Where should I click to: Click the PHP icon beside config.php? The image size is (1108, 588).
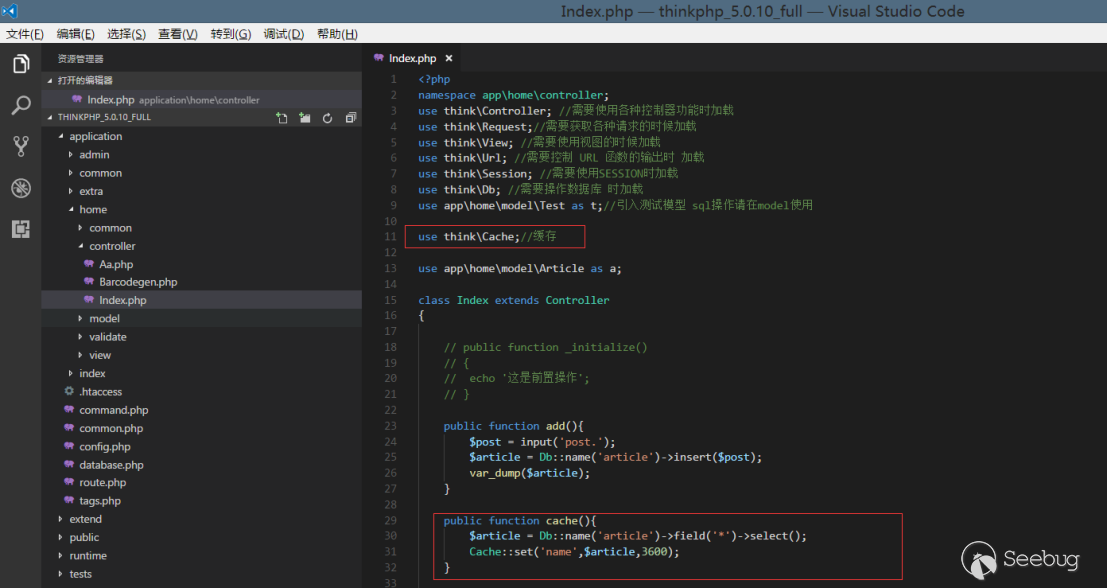69,447
